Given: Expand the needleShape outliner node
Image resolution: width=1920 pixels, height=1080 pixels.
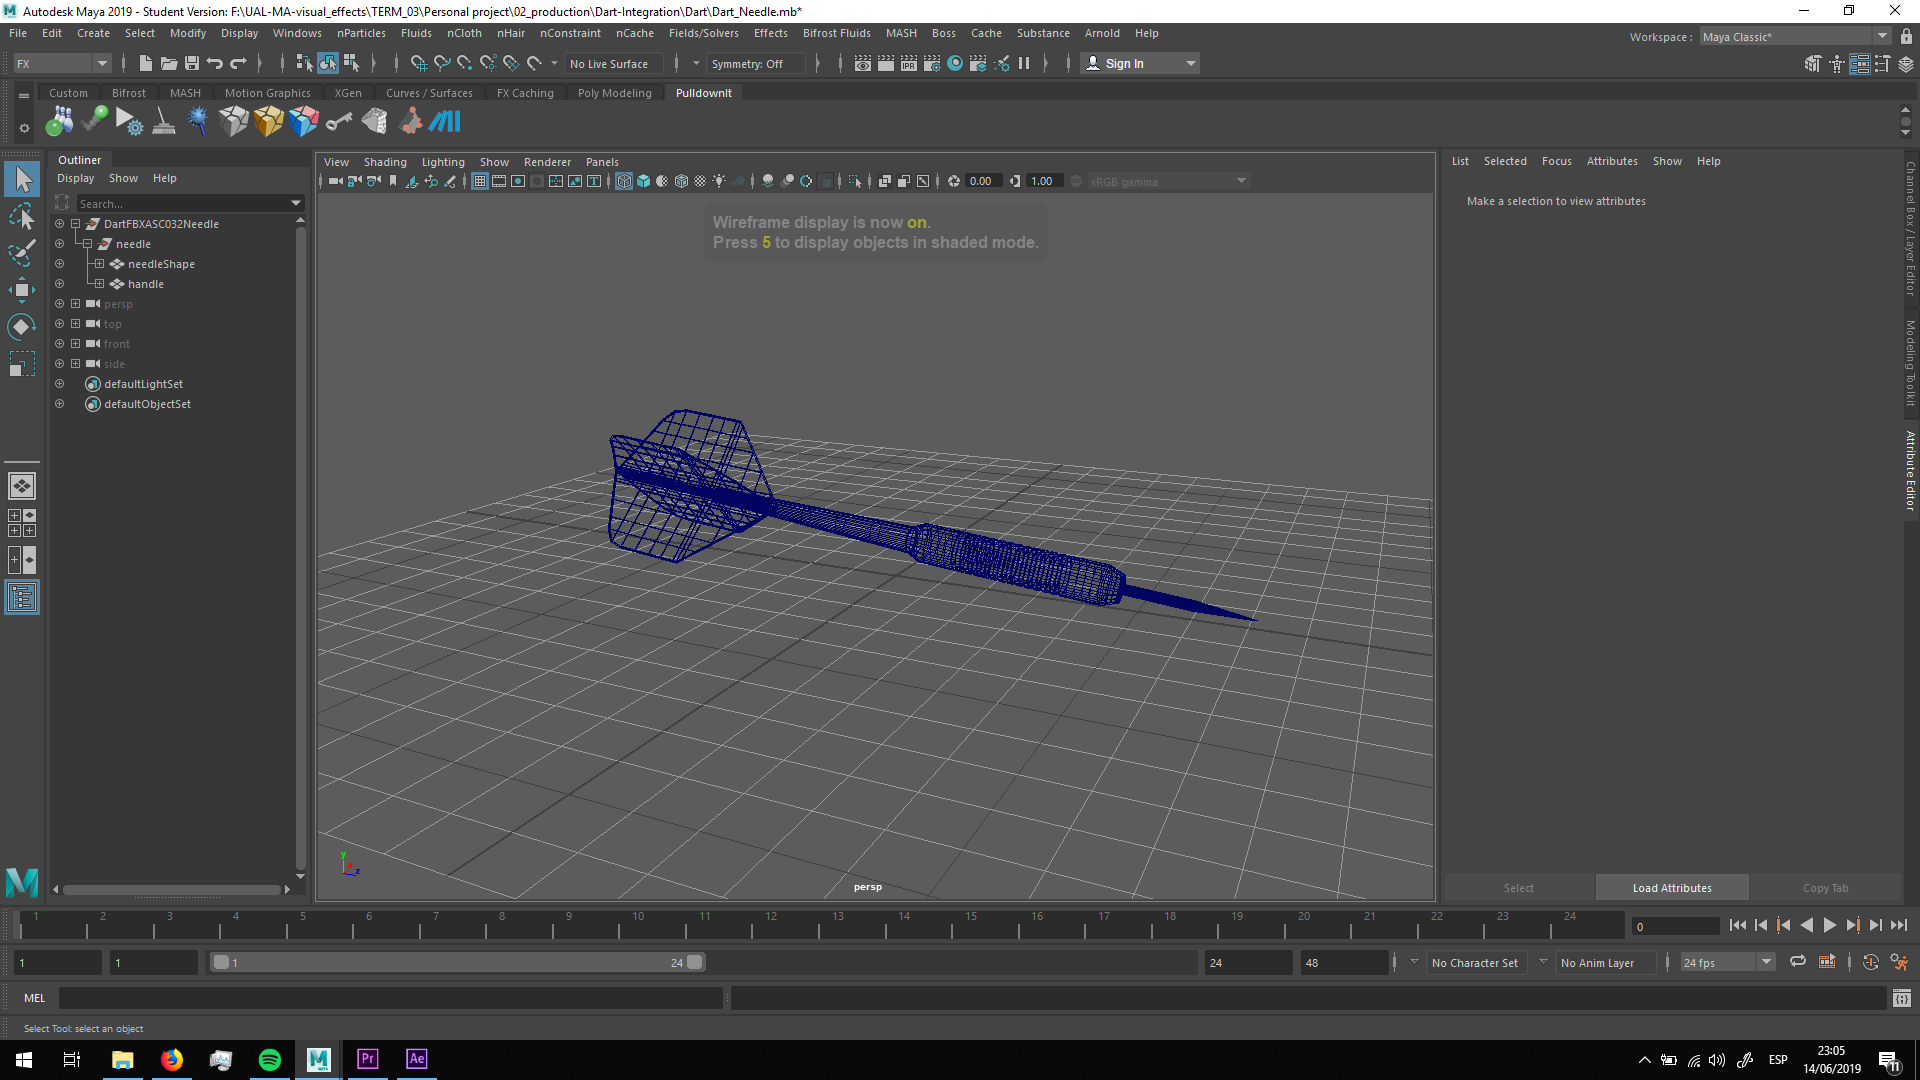Looking at the screenshot, I should click(x=99, y=264).
